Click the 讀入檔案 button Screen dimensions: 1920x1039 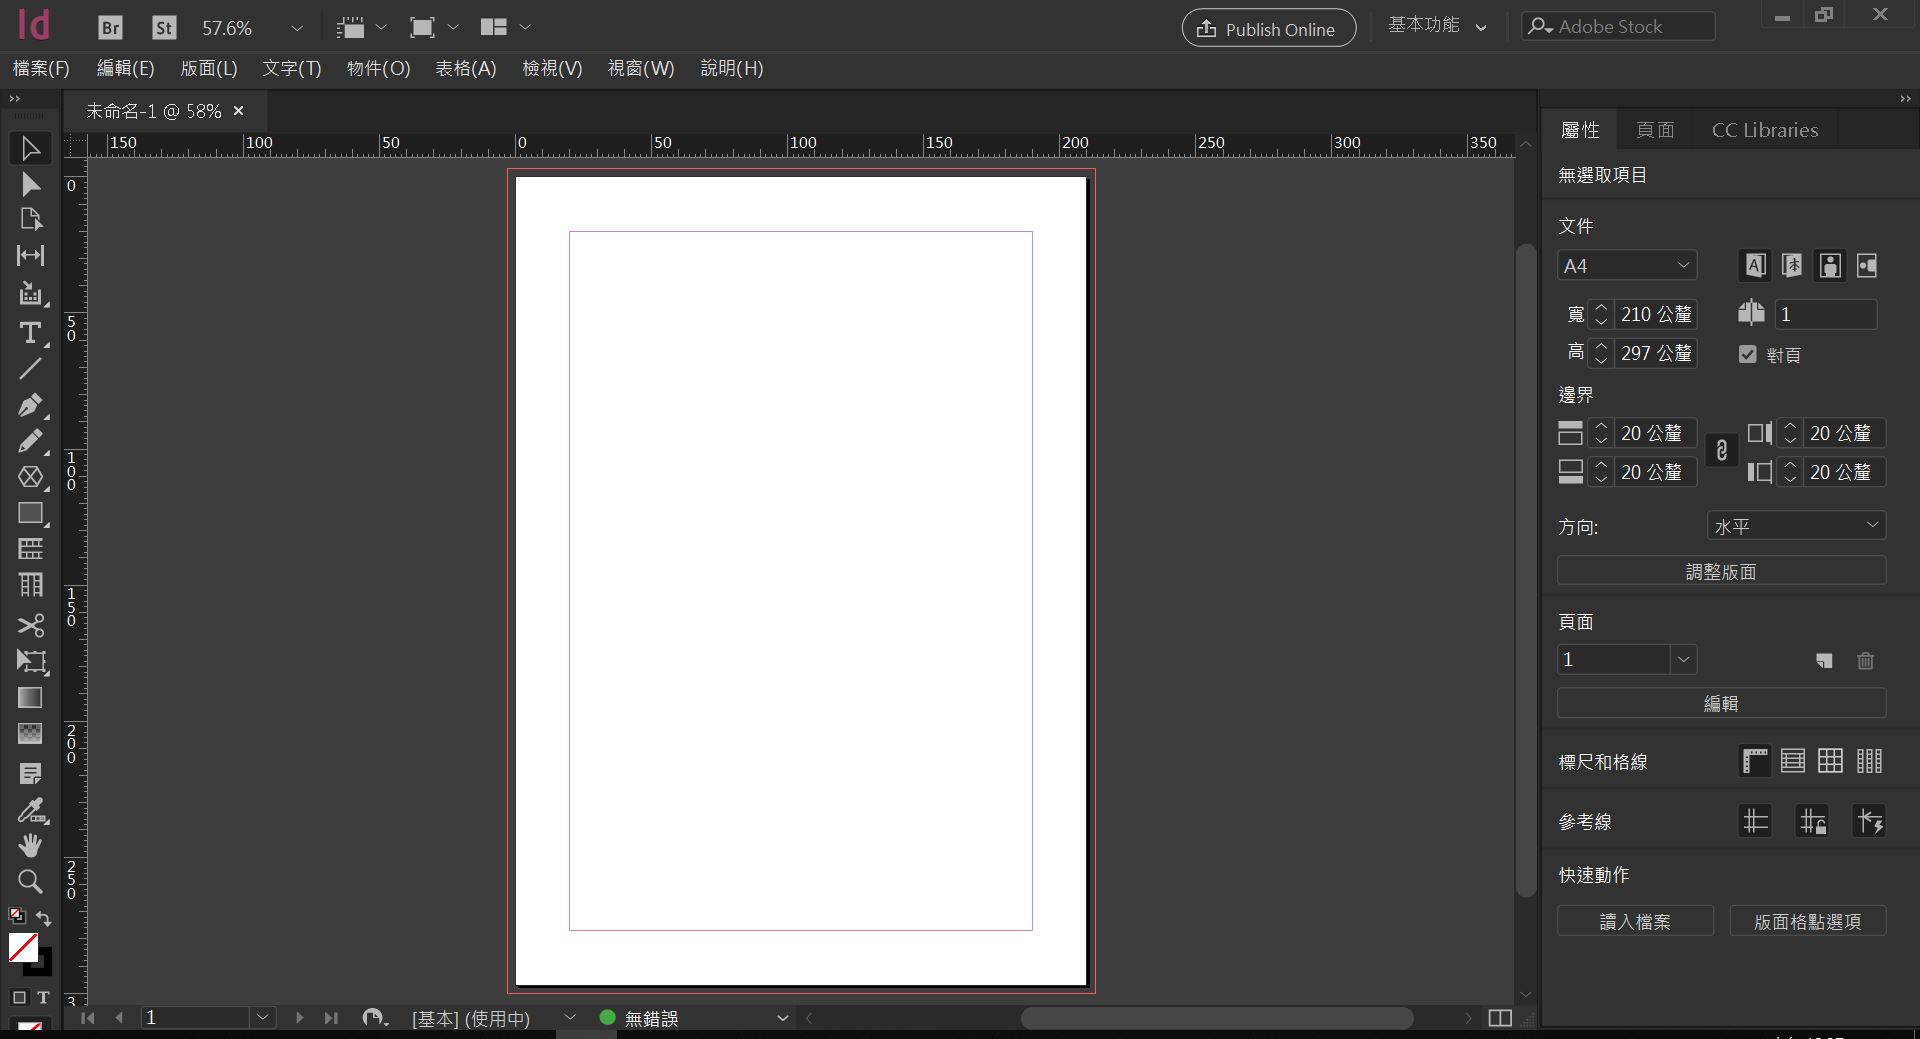pos(1635,921)
